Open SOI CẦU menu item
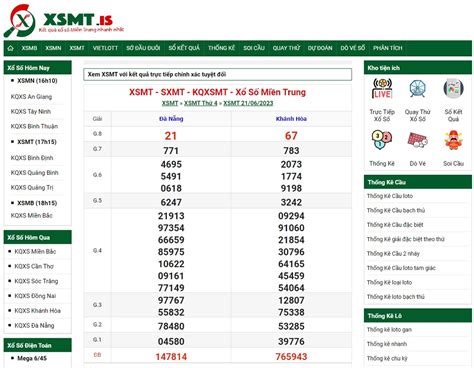474x368 pixels. (254, 48)
